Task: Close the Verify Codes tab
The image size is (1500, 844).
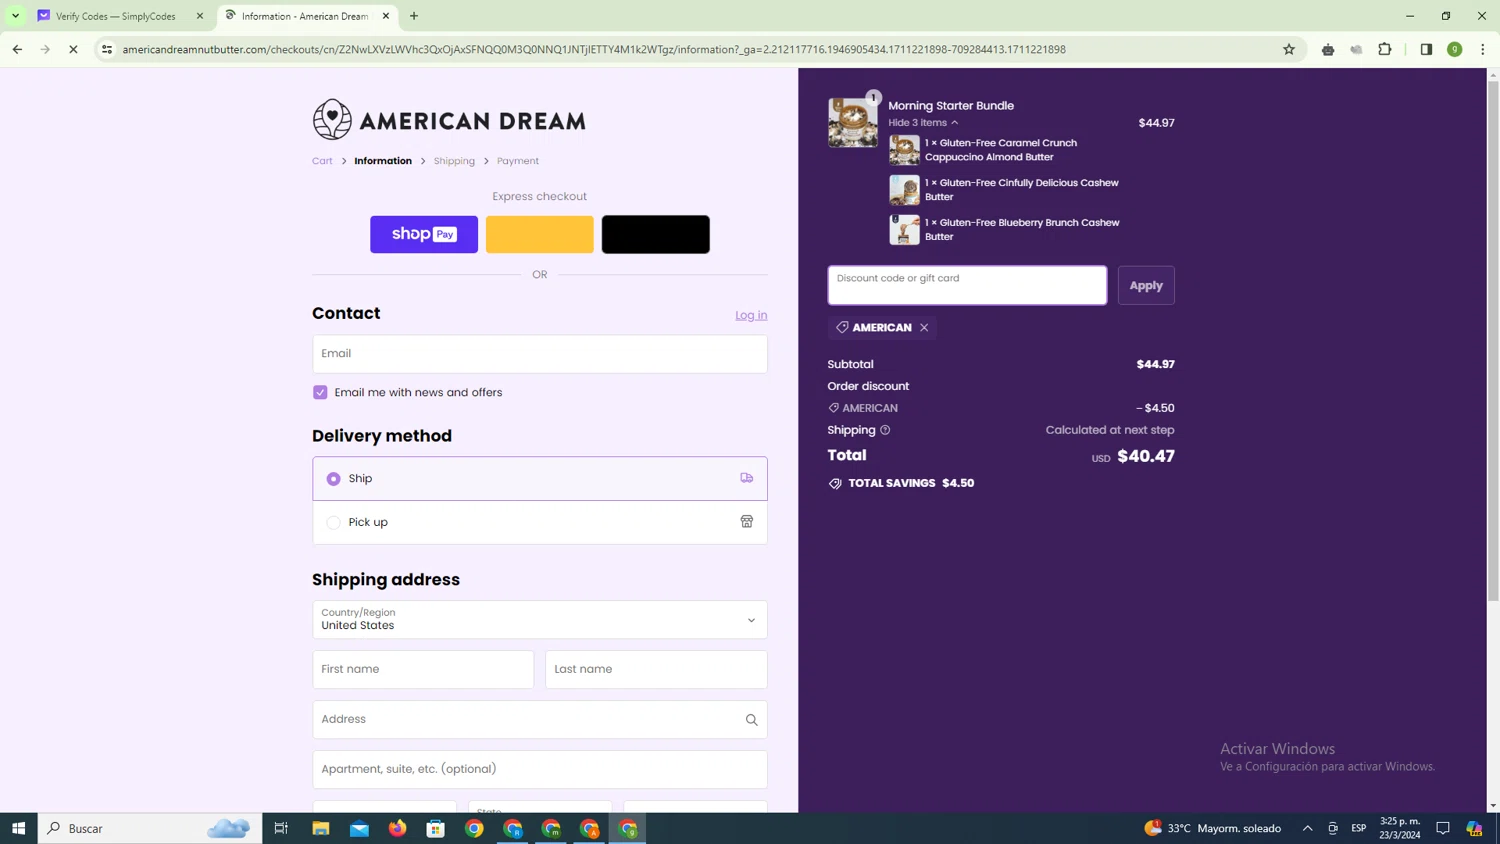Action: click(x=200, y=16)
